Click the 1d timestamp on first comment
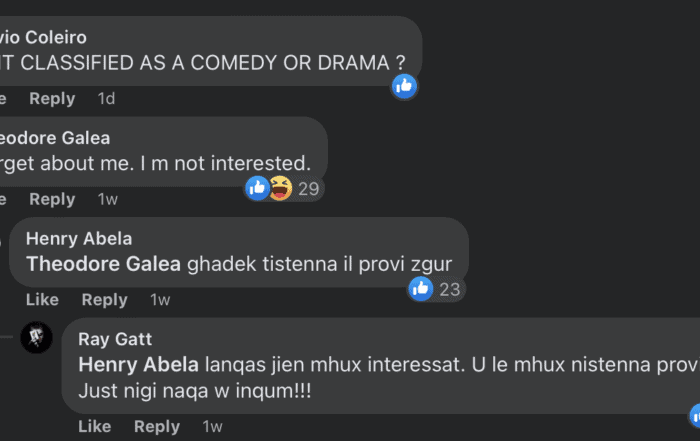The height and width of the screenshot is (441, 700). click(x=107, y=98)
